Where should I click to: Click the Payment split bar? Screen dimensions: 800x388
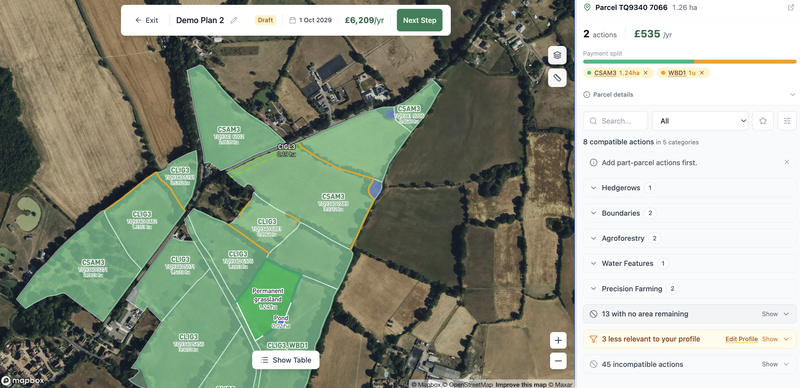point(690,62)
